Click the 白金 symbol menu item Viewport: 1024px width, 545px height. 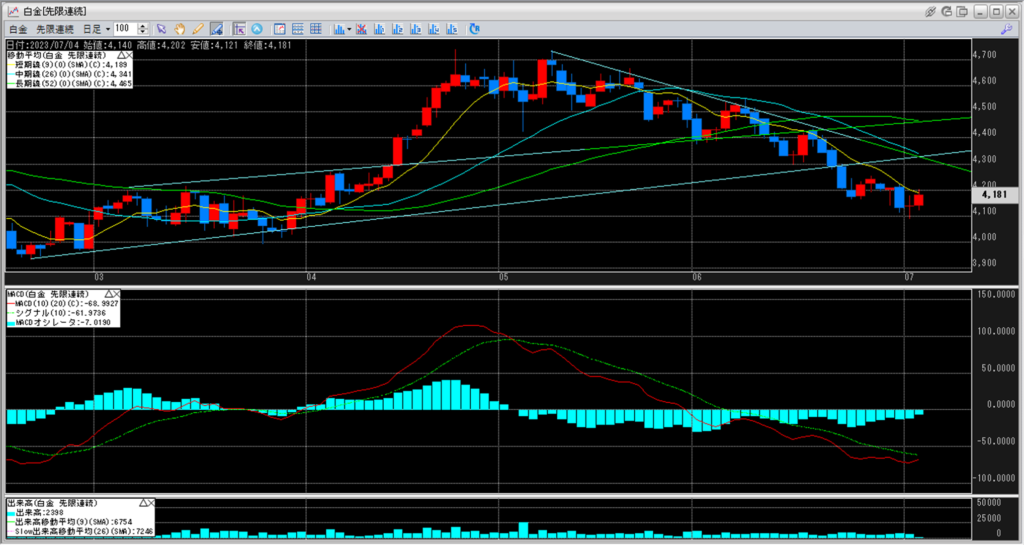(x=17, y=29)
